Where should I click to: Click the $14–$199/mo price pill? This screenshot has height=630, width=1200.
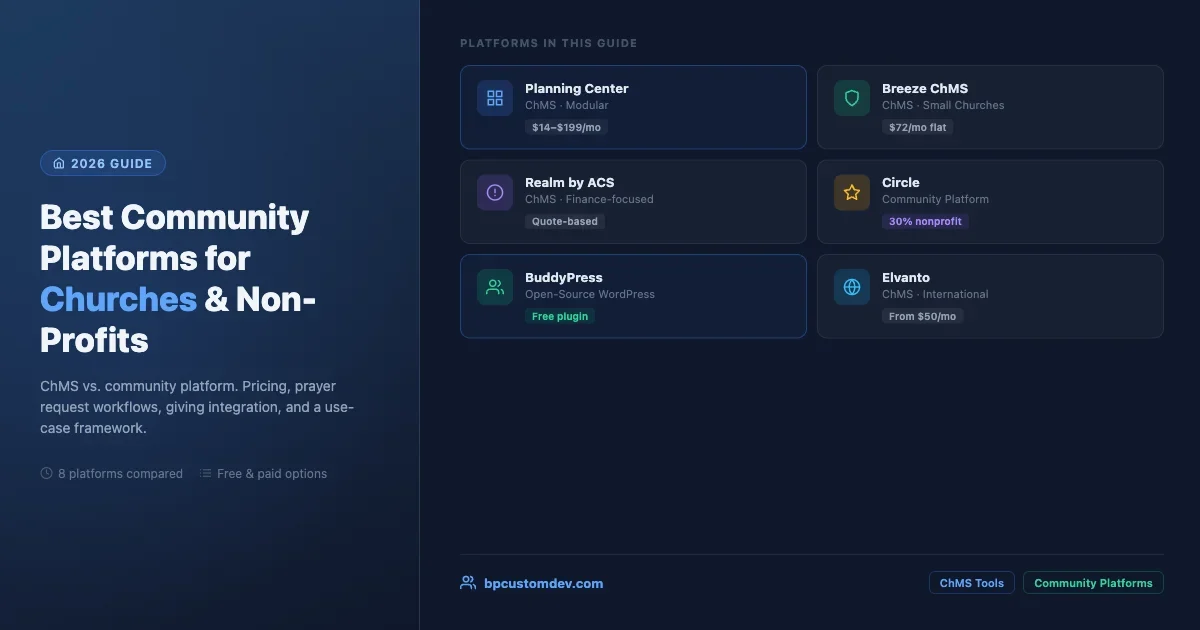[567, 127]
